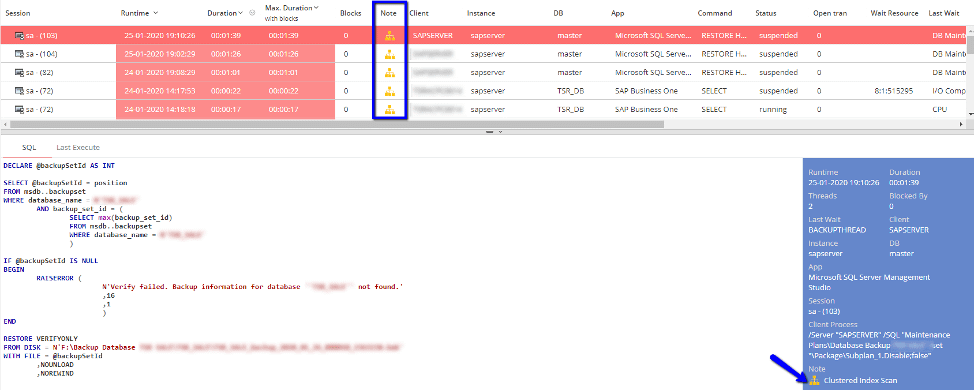Click the note icon in the sa - (82) row

389,73
